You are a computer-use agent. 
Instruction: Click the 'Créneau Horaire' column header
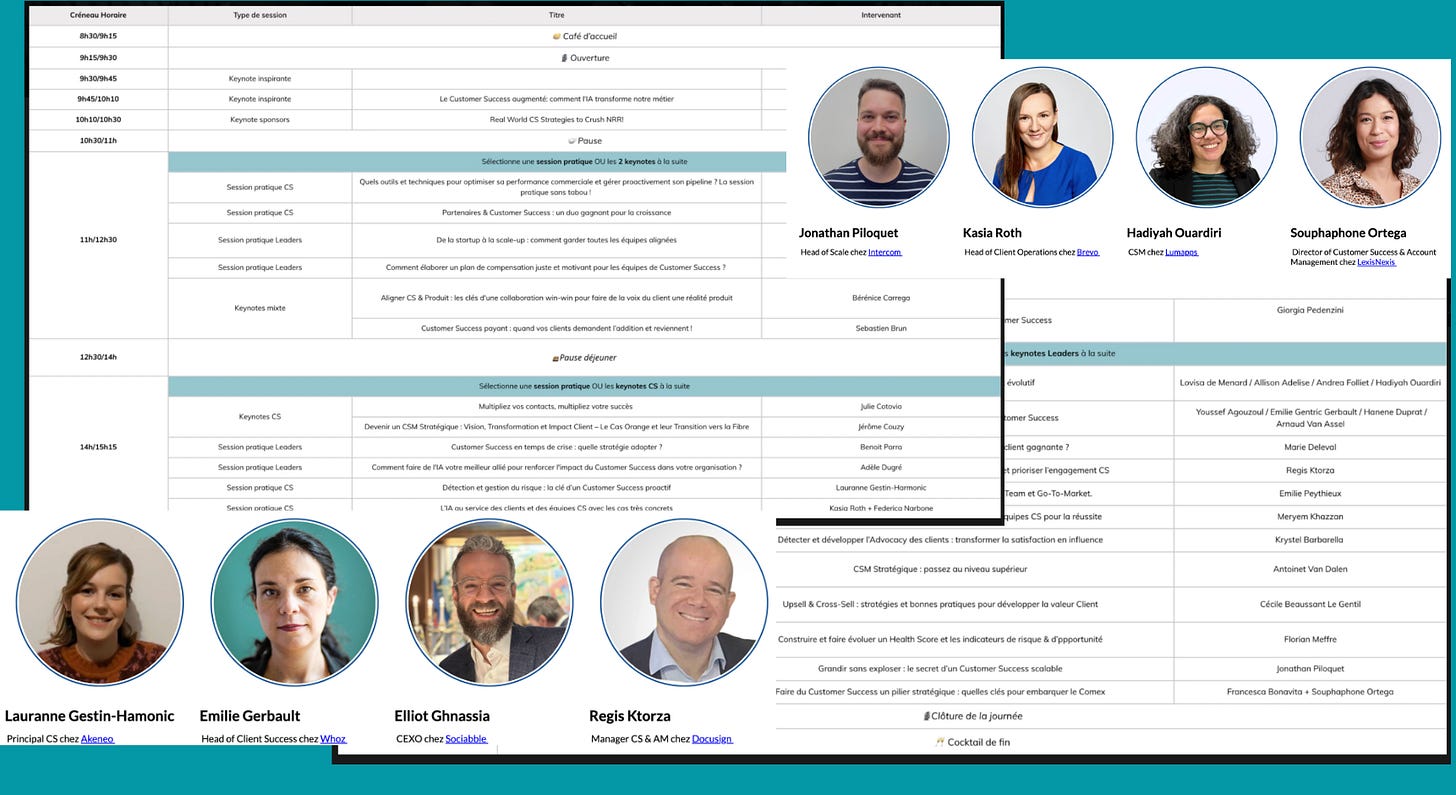point(98,16)
